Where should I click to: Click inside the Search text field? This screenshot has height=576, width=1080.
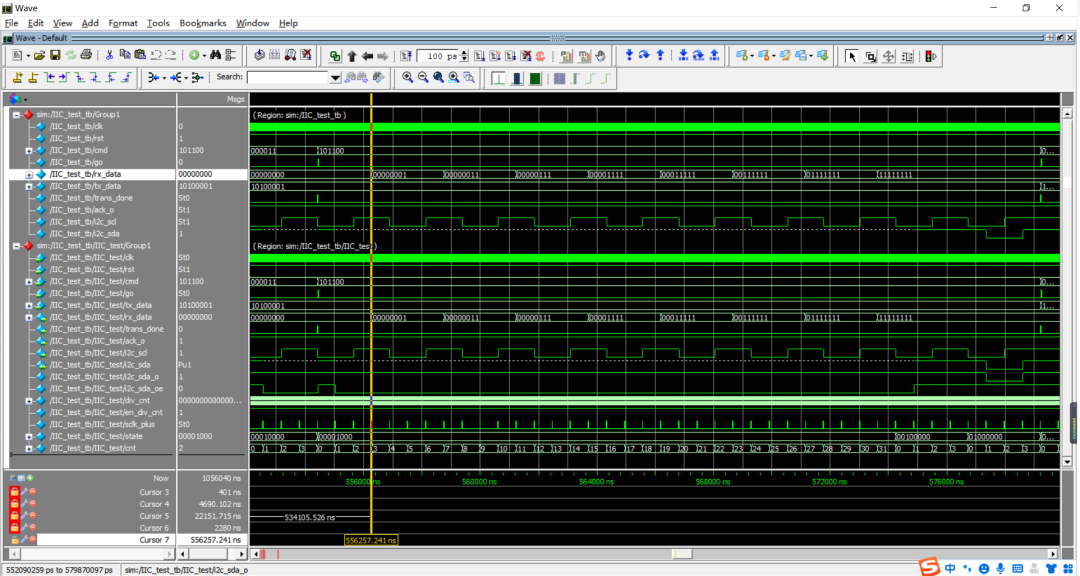[288, 77]
